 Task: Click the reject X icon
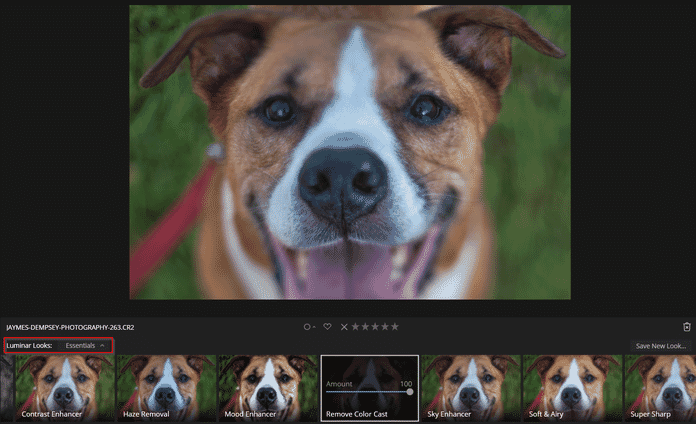tap(344, 327)
